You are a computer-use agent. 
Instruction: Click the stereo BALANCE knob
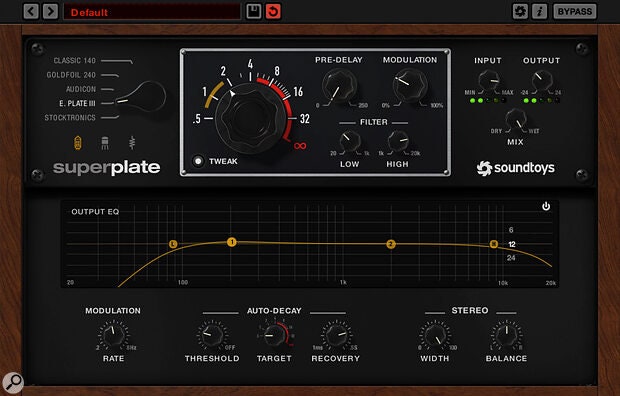(x=507, y=335)
